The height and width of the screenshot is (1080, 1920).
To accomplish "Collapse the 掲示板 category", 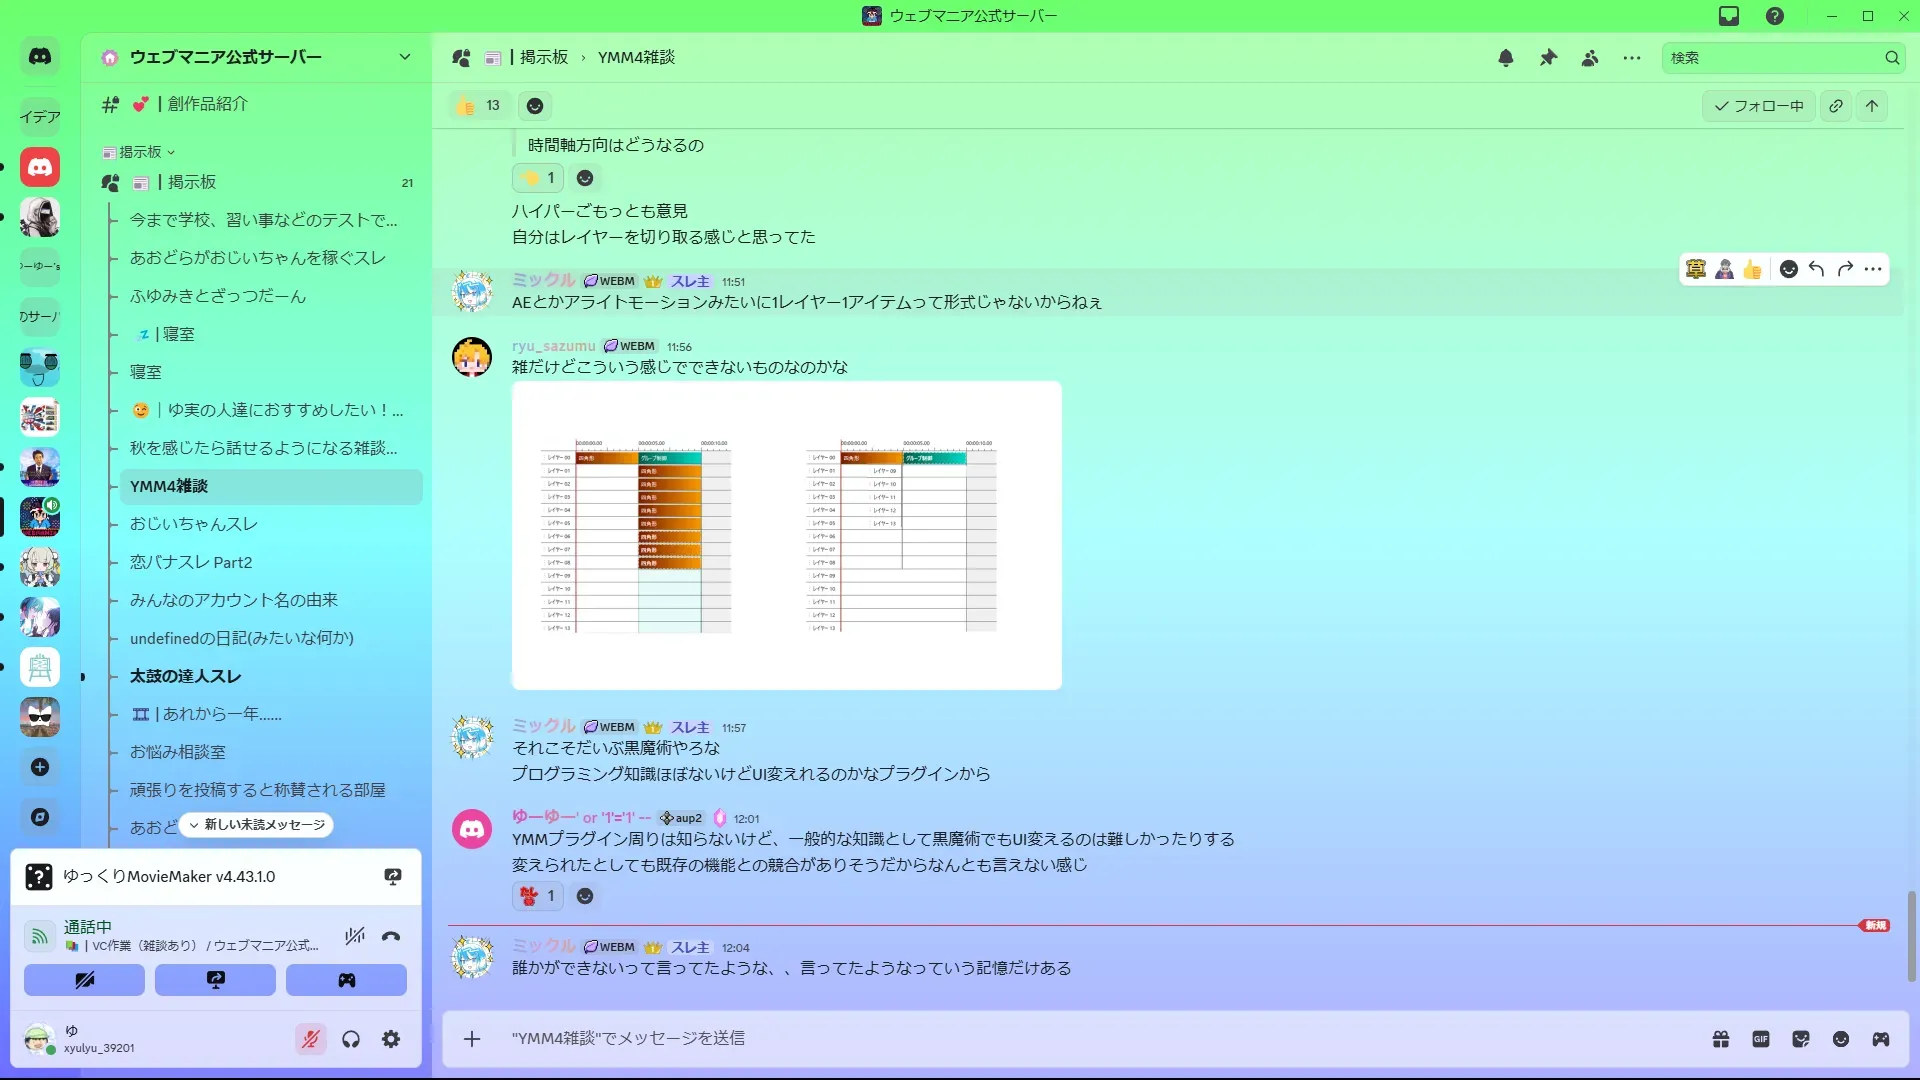I will pyautogui.click(x=140, y=152).
